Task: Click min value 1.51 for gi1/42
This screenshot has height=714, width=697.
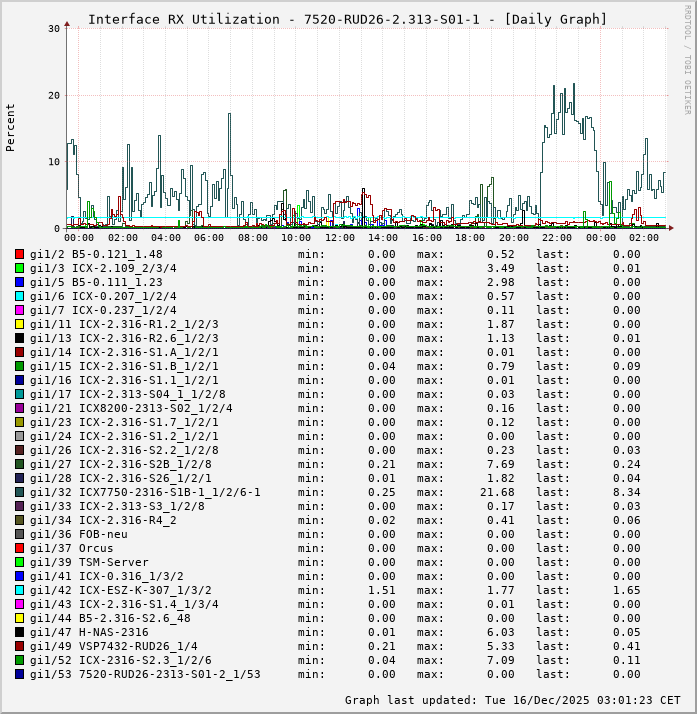Action: pos(382,590)
